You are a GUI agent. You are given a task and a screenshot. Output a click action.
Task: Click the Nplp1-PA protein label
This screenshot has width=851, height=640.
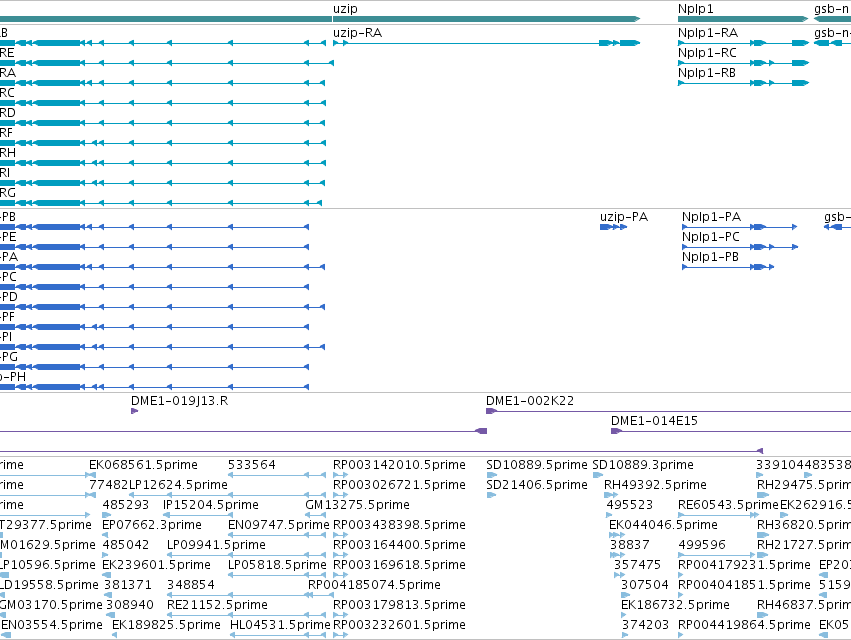[712, 217]
